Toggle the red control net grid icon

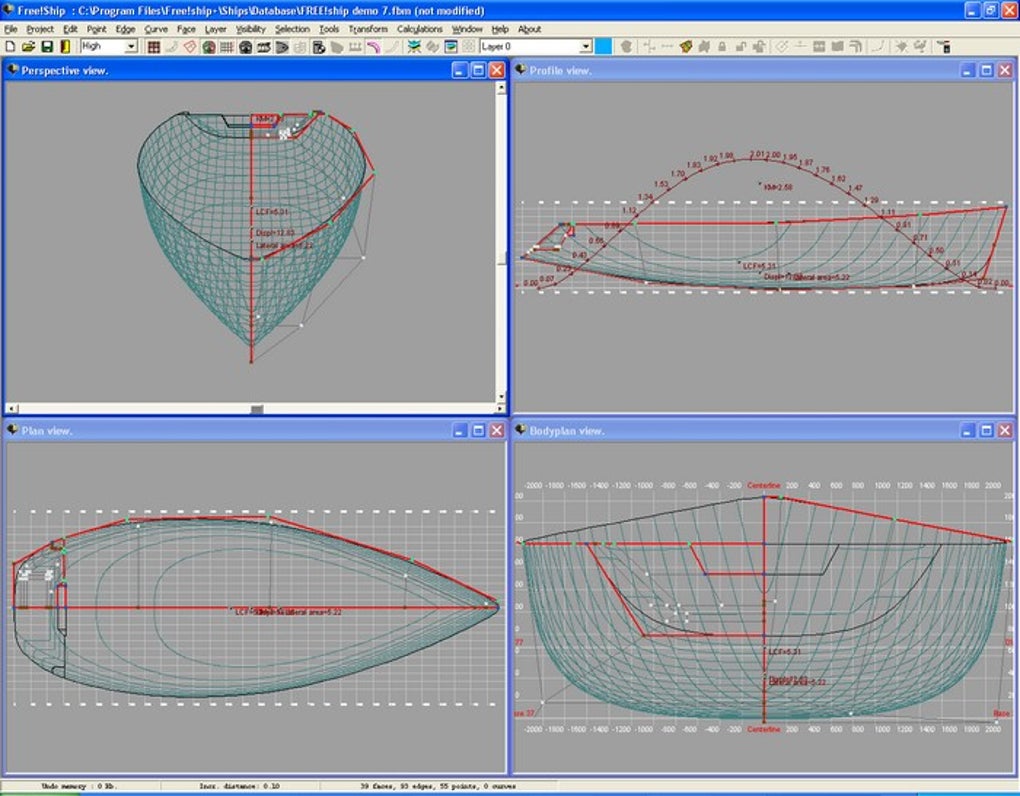tap(154, 47)
